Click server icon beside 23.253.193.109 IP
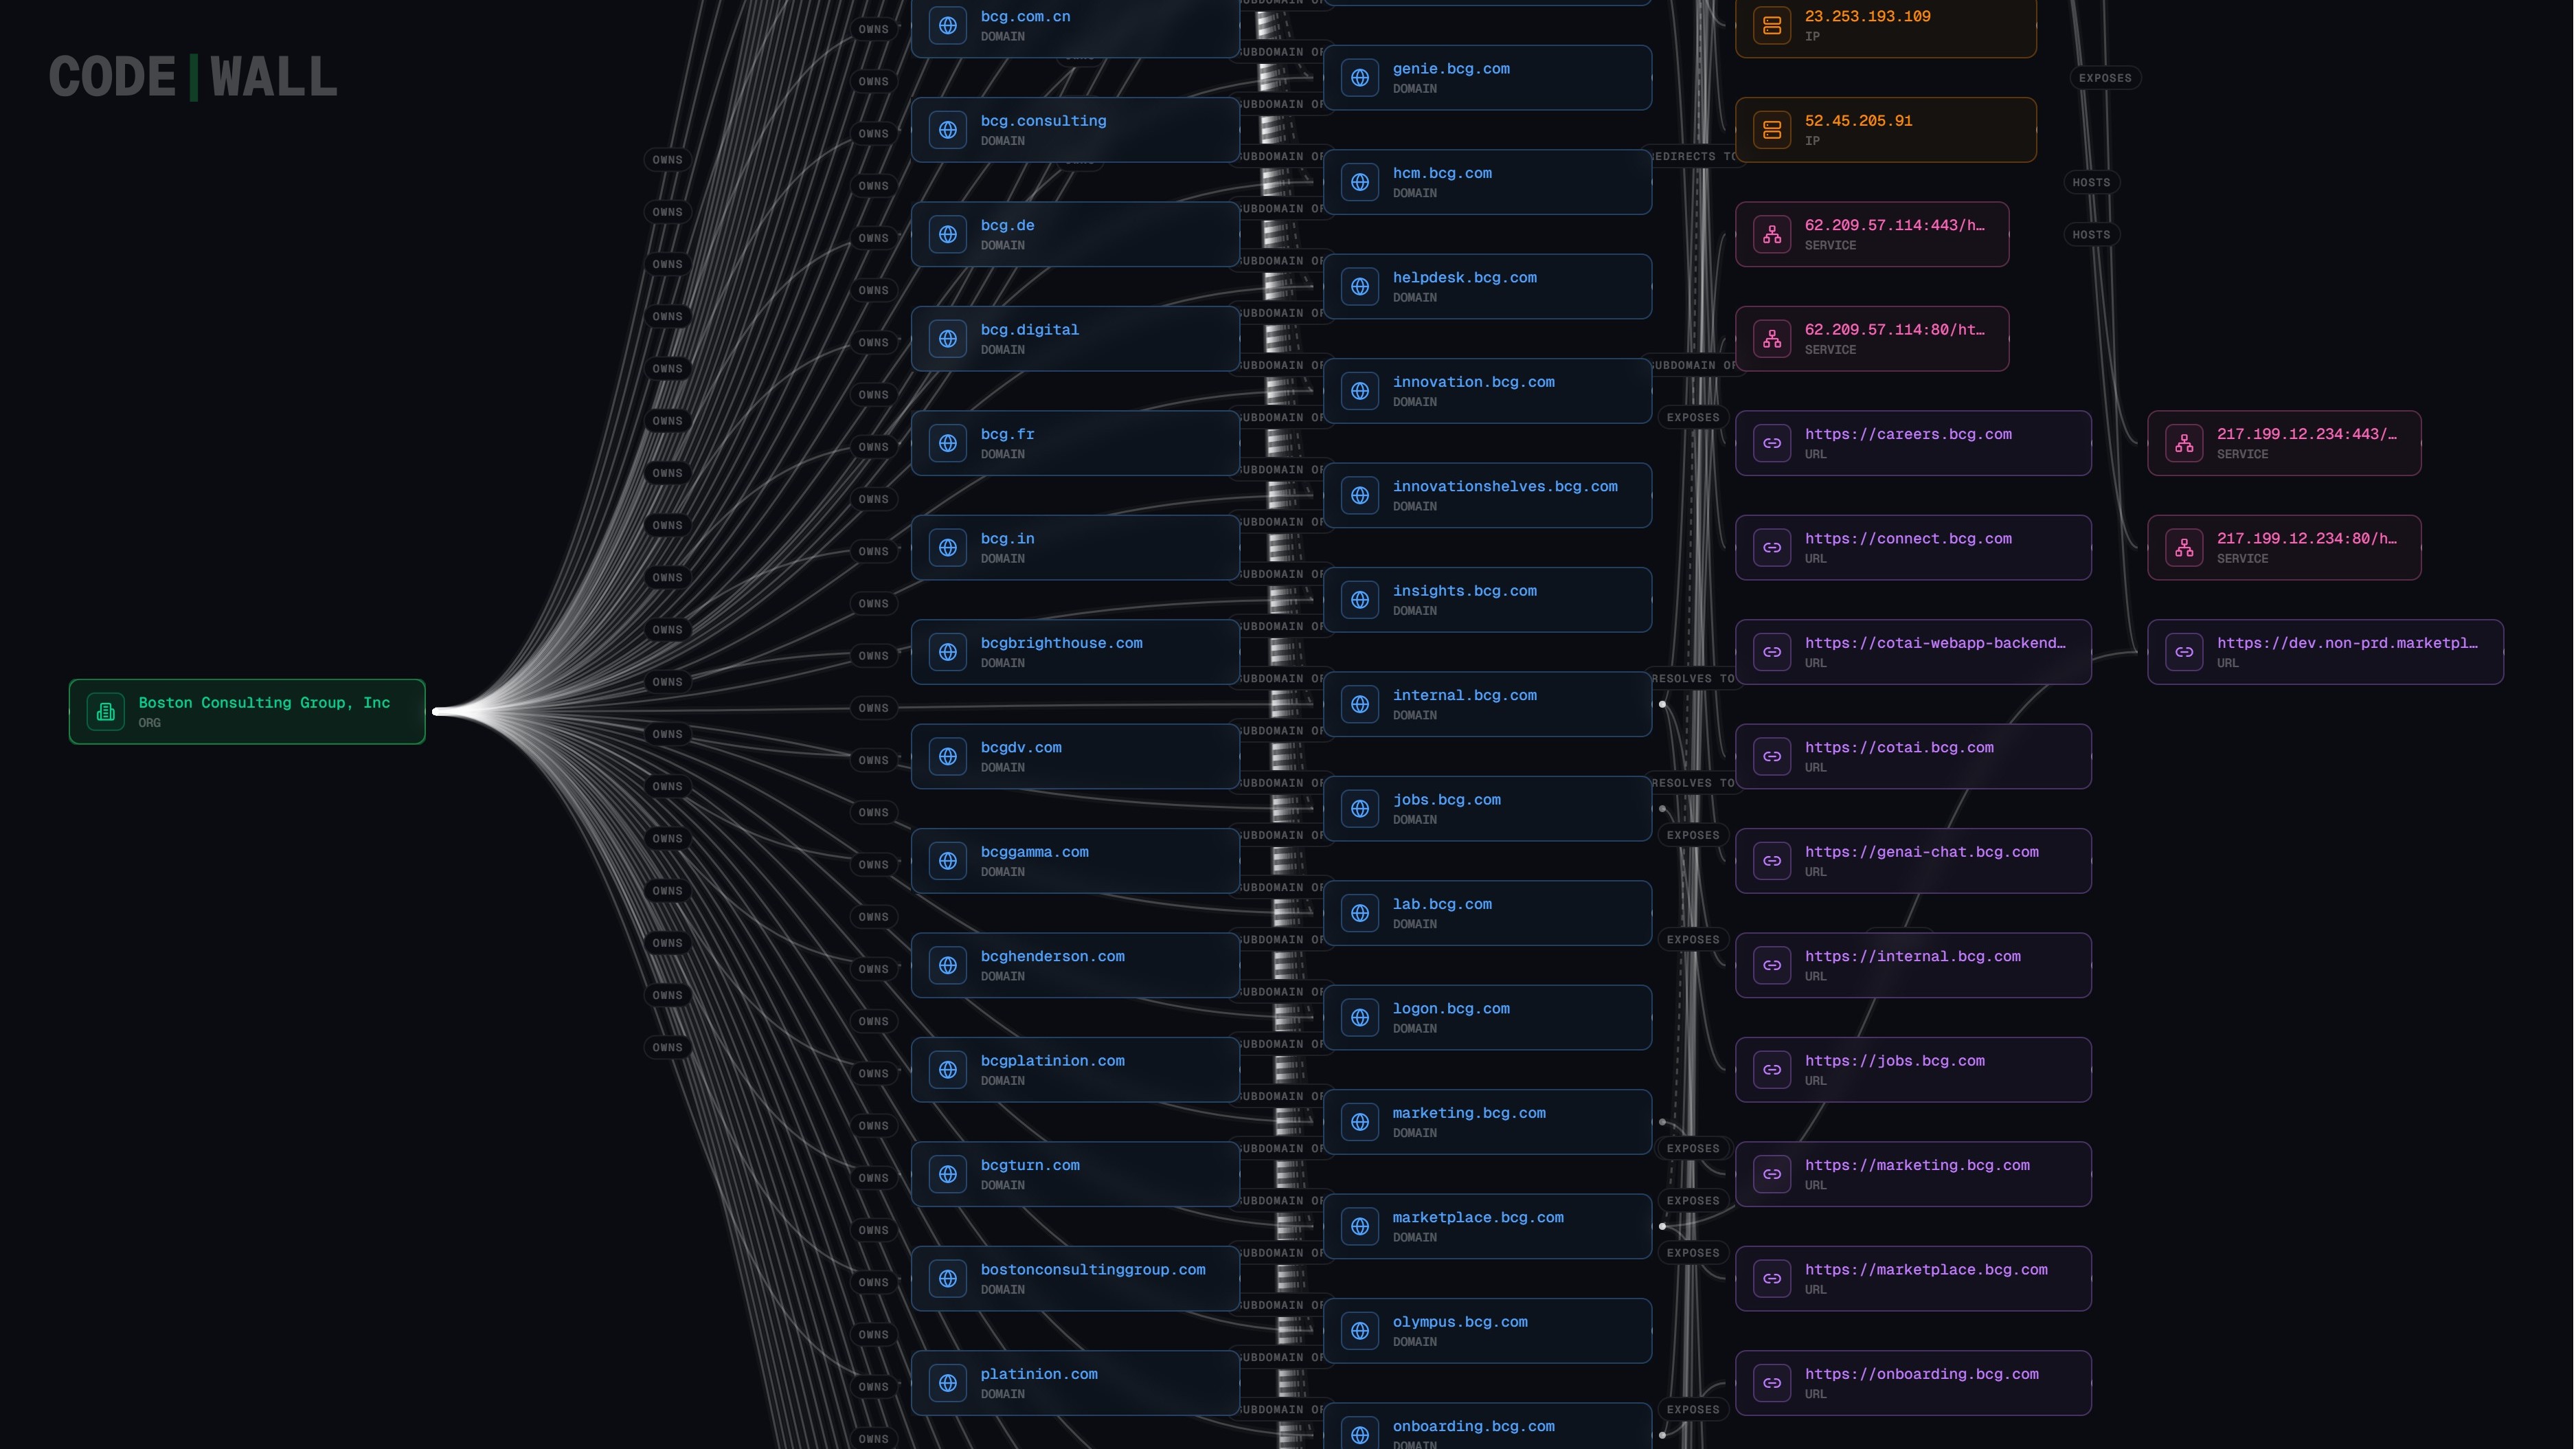The width and height of the screenshot is (2576, 1449). tap(1772, 26)
